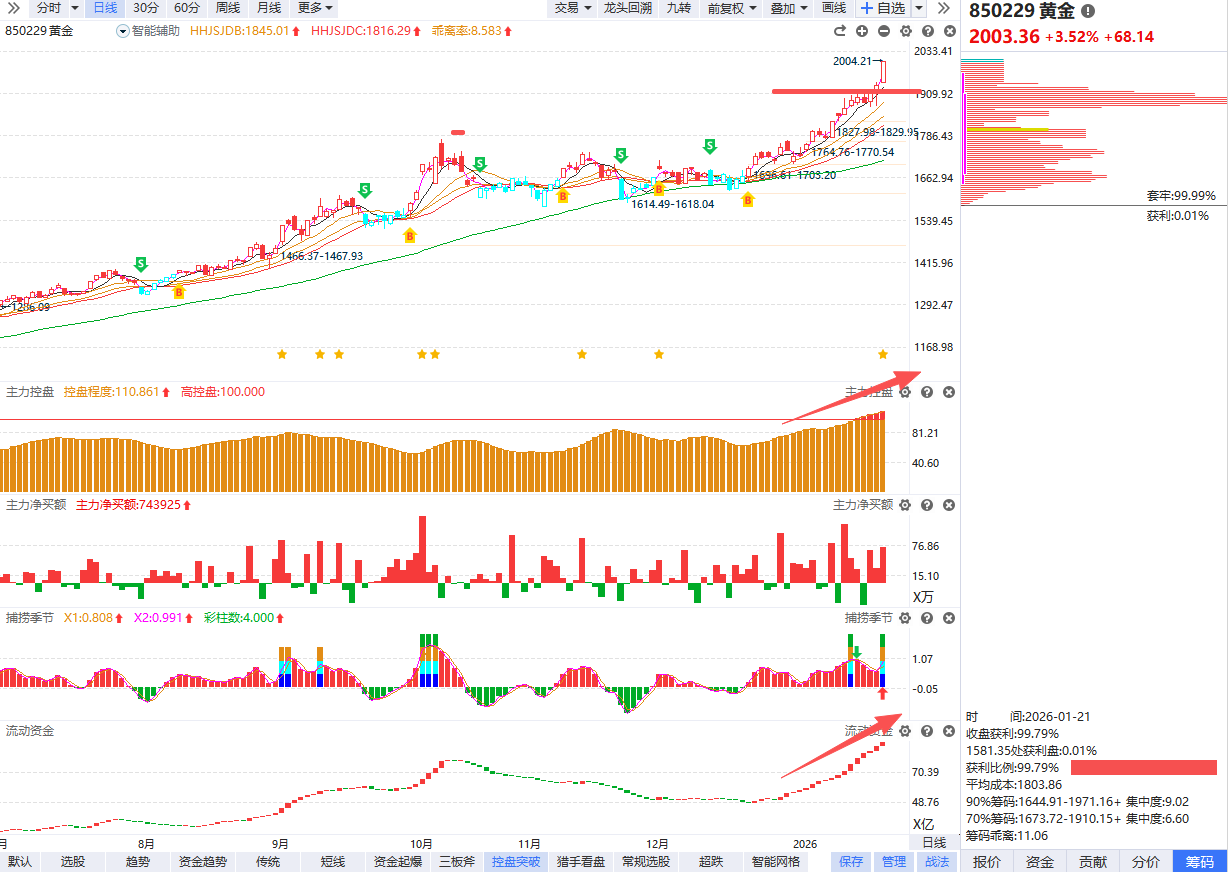Zoom in chart with plus icon
1228x872 pixels.
tap(862, 31)
